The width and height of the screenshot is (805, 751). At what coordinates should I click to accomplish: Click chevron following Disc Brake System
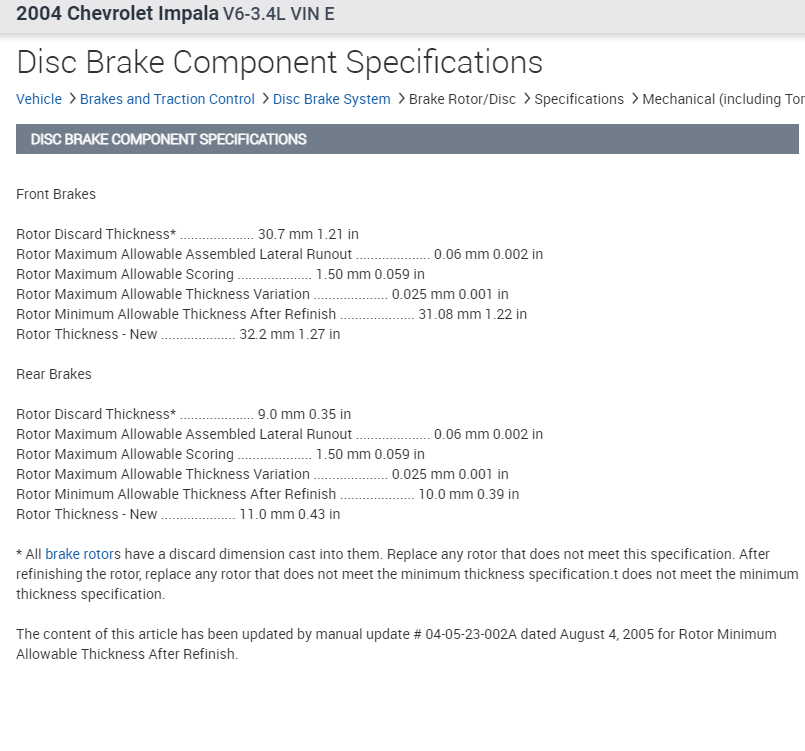[400, 99]
